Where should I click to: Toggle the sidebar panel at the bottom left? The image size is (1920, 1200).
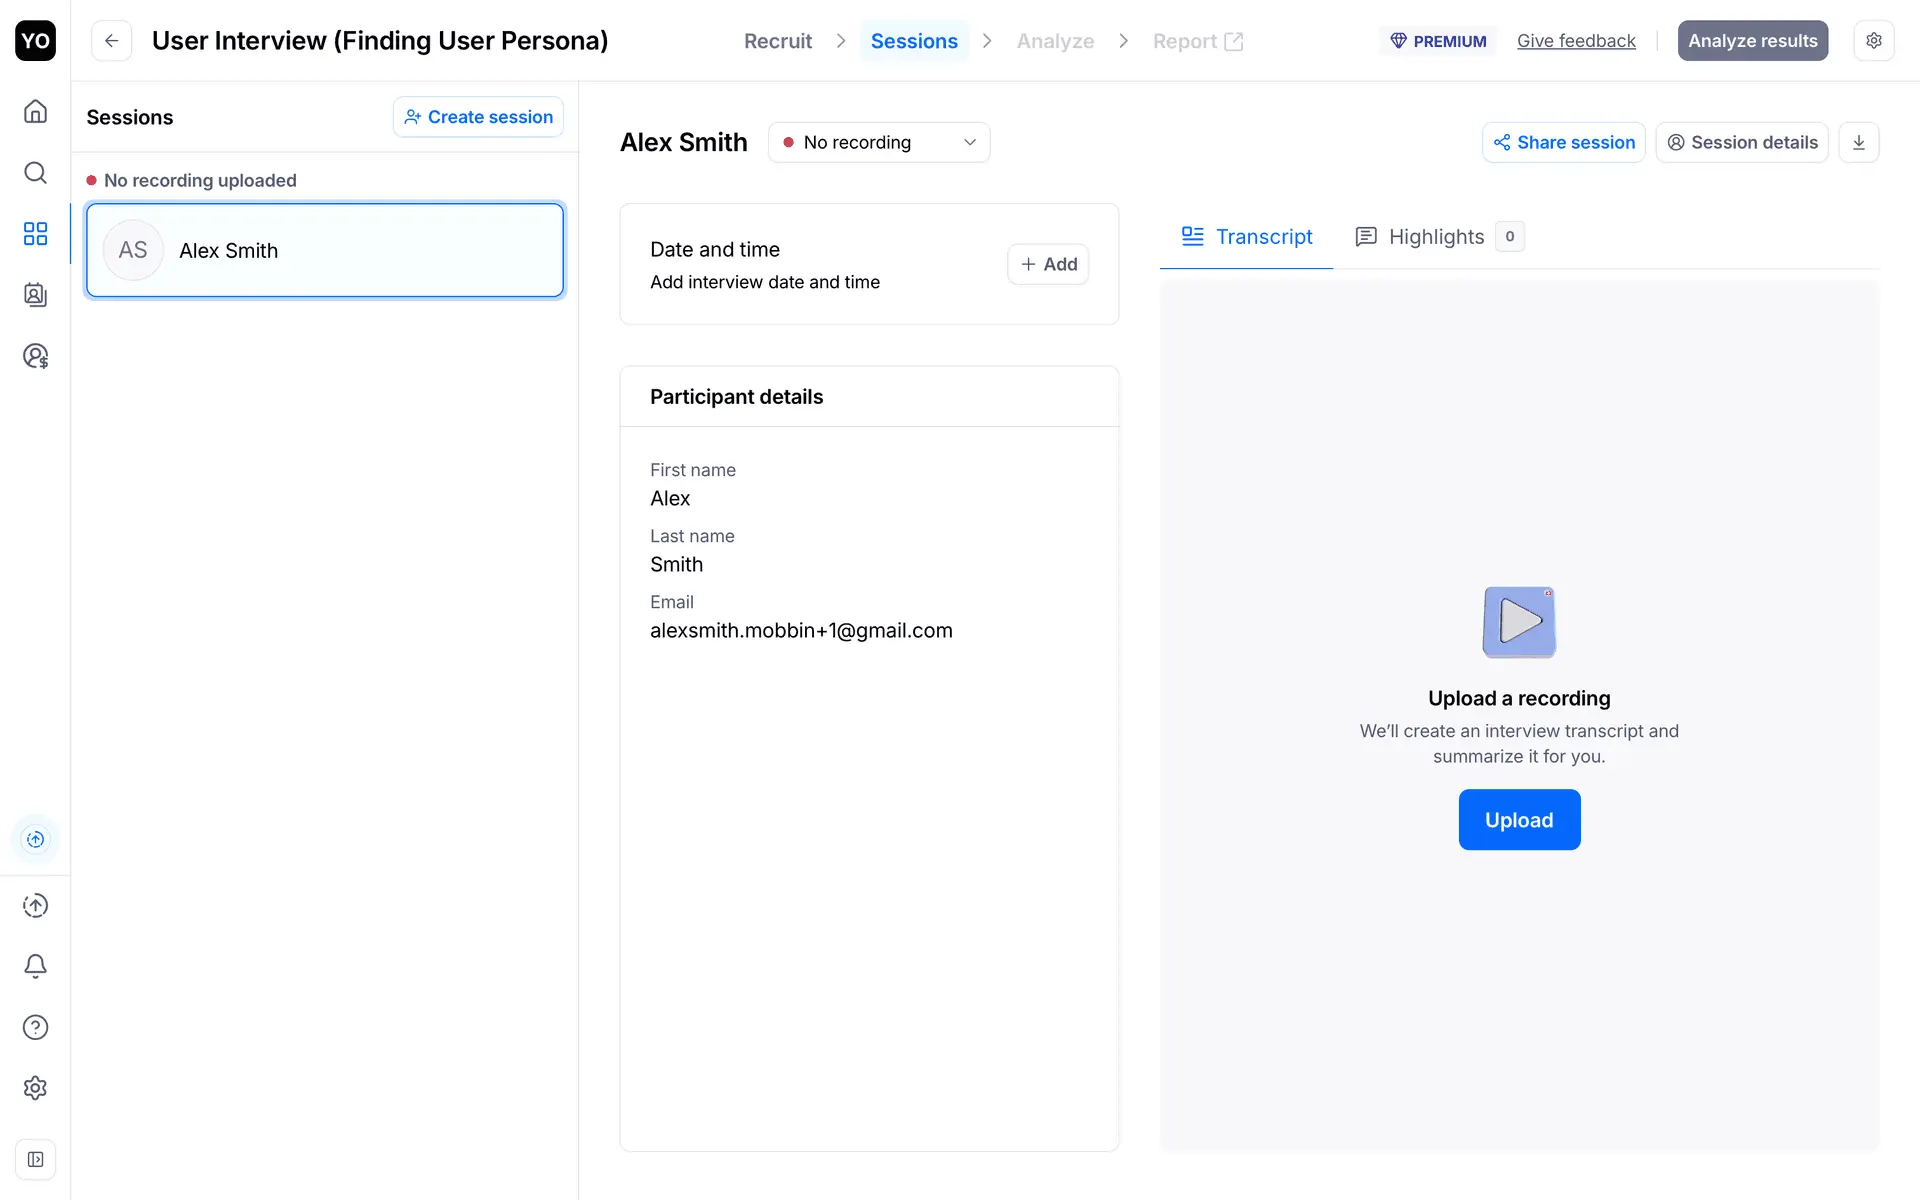[x=35, y=1159]
